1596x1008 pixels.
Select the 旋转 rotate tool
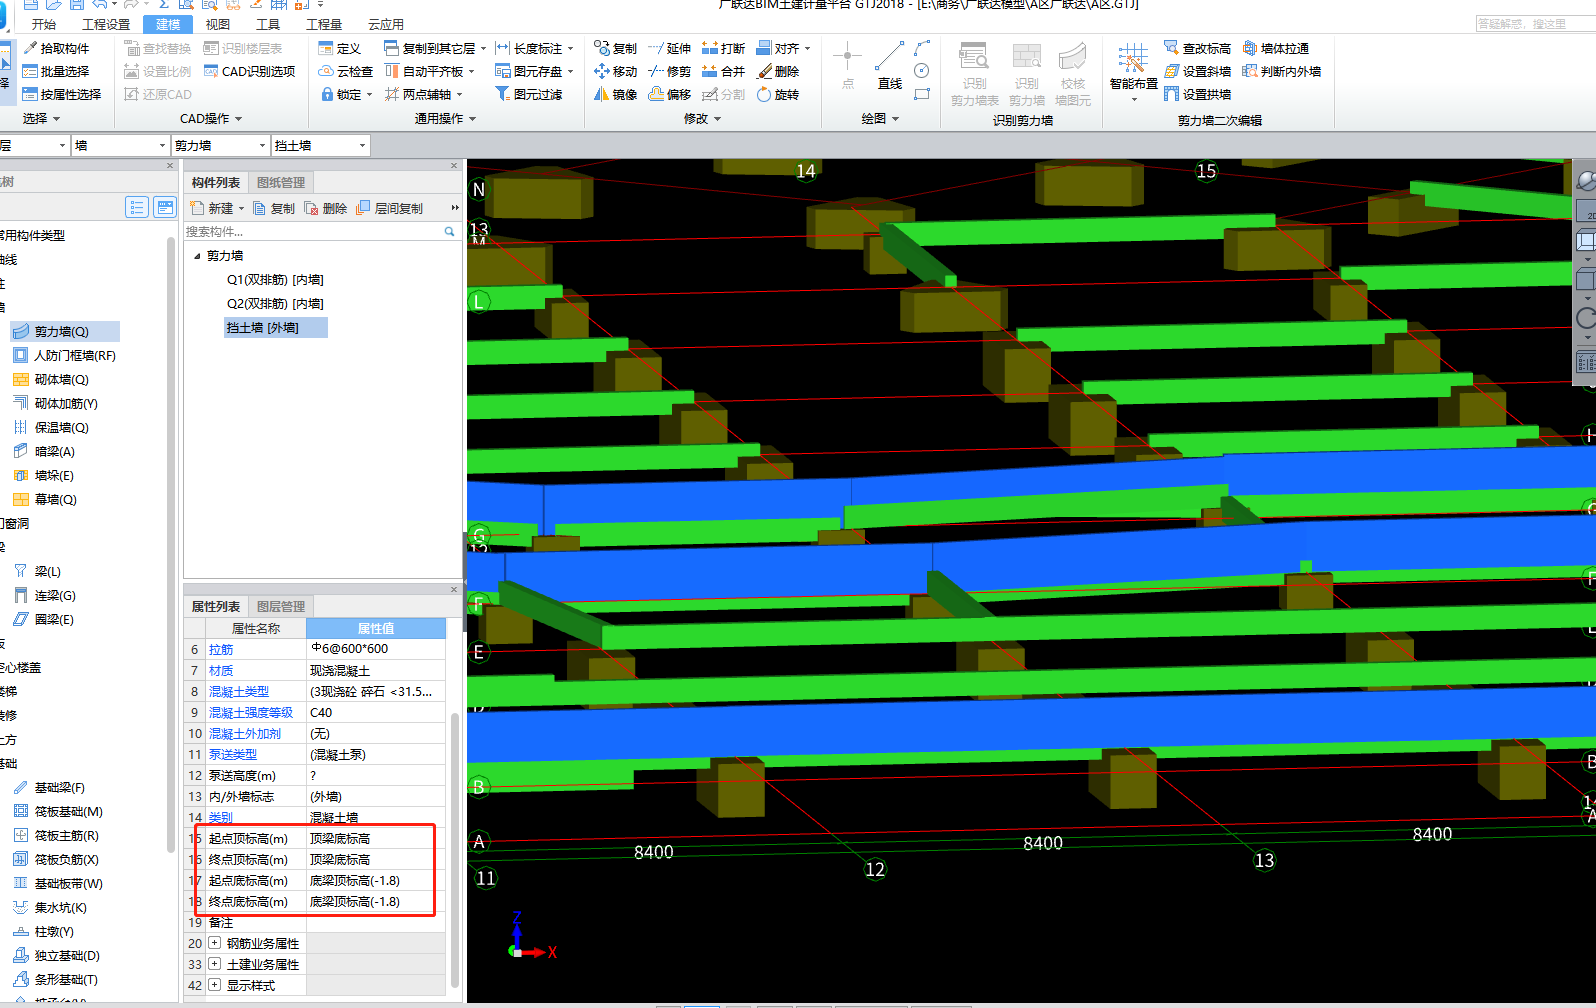tap(778, 94)
